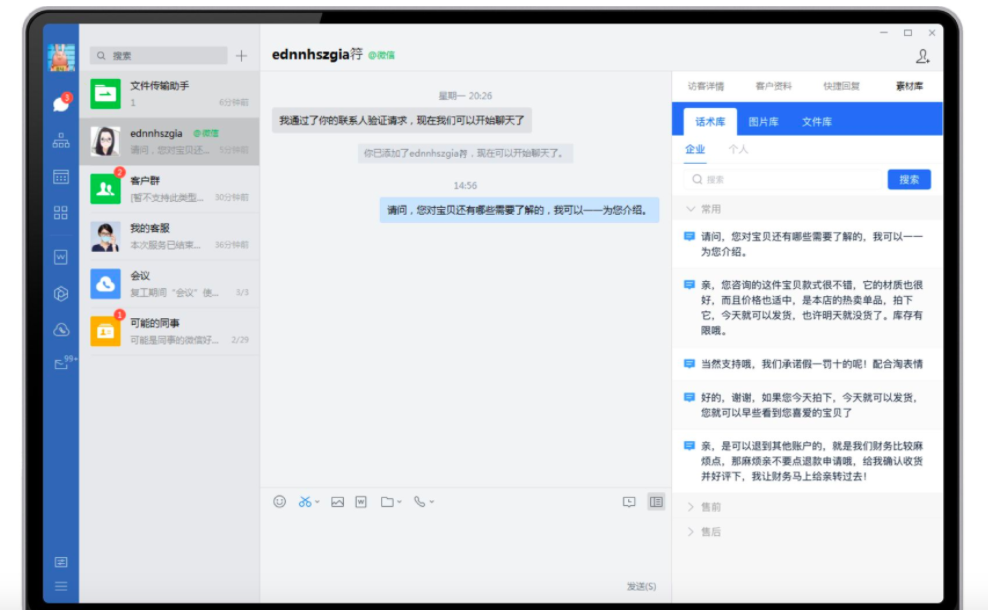Open the cloud drive icon in left sidebar
This screenshot has width=988, height=610.
pos(61,330)
